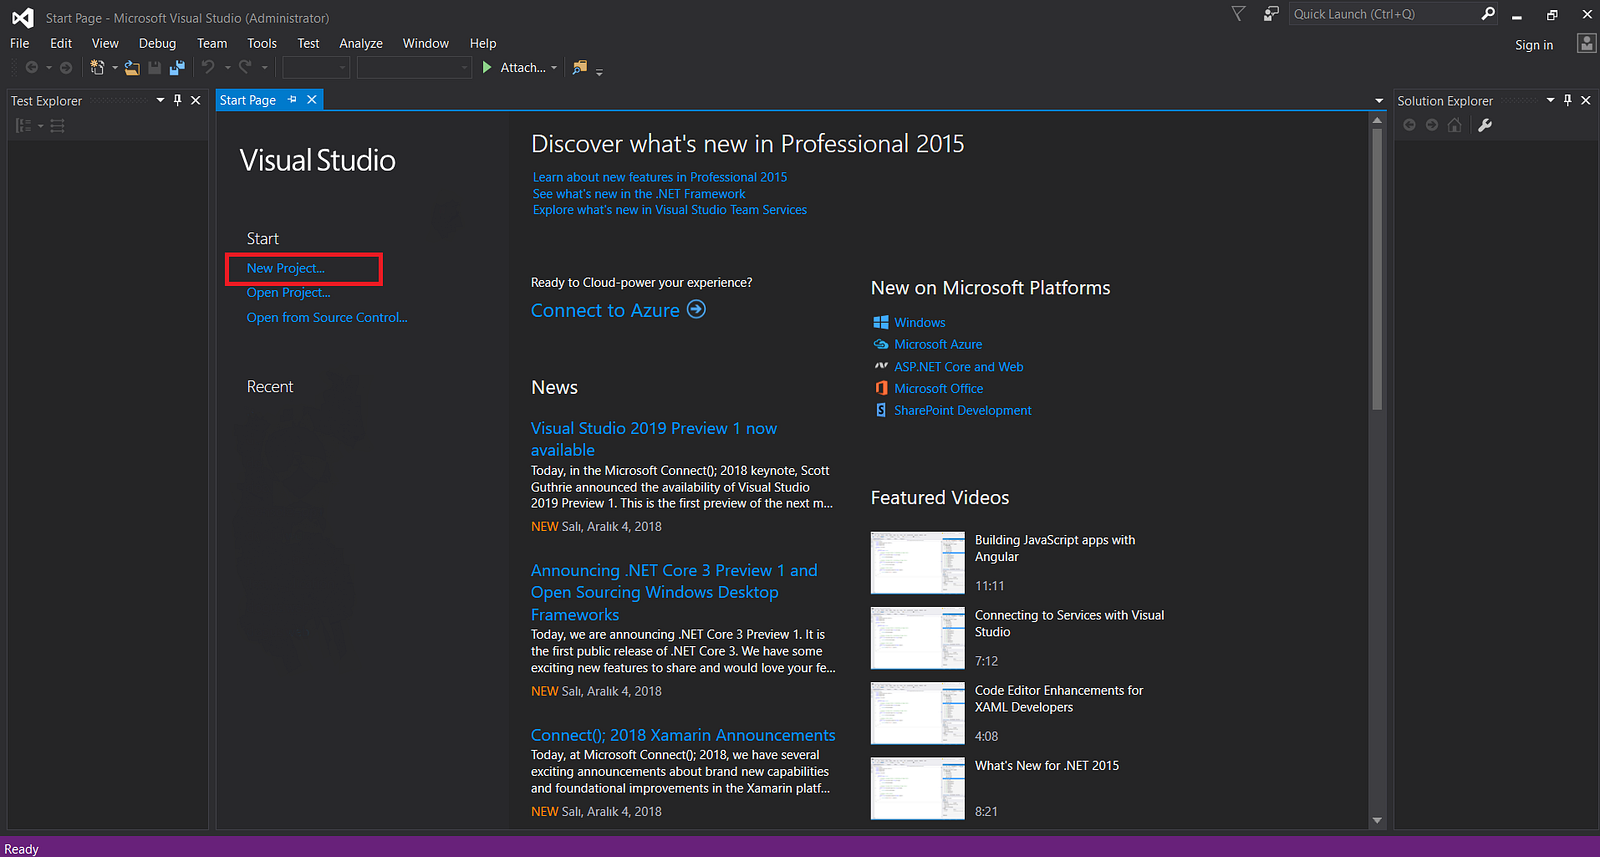1600x857 pixels.
Task: Click the Save floppy disk toolbar icon
Action: 155,67
